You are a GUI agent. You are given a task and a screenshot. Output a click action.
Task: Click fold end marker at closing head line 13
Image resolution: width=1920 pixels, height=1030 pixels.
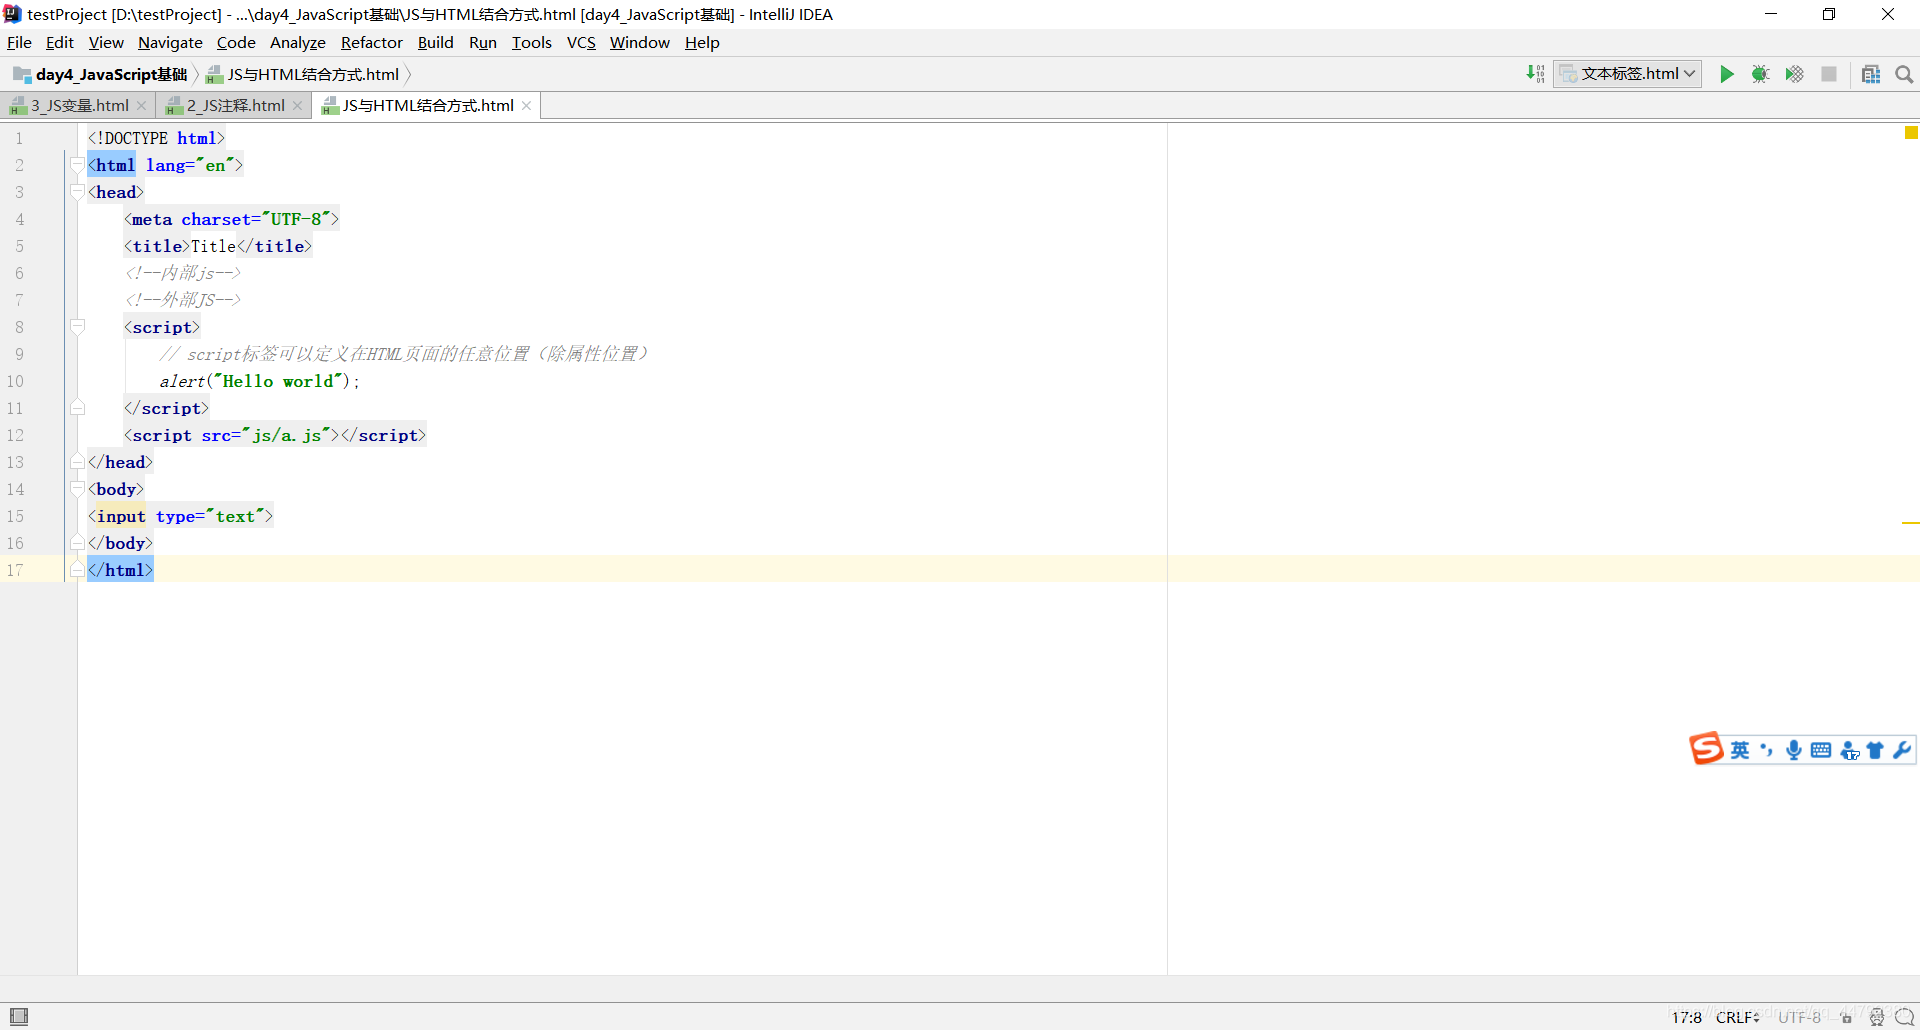(x=77, y=462)
